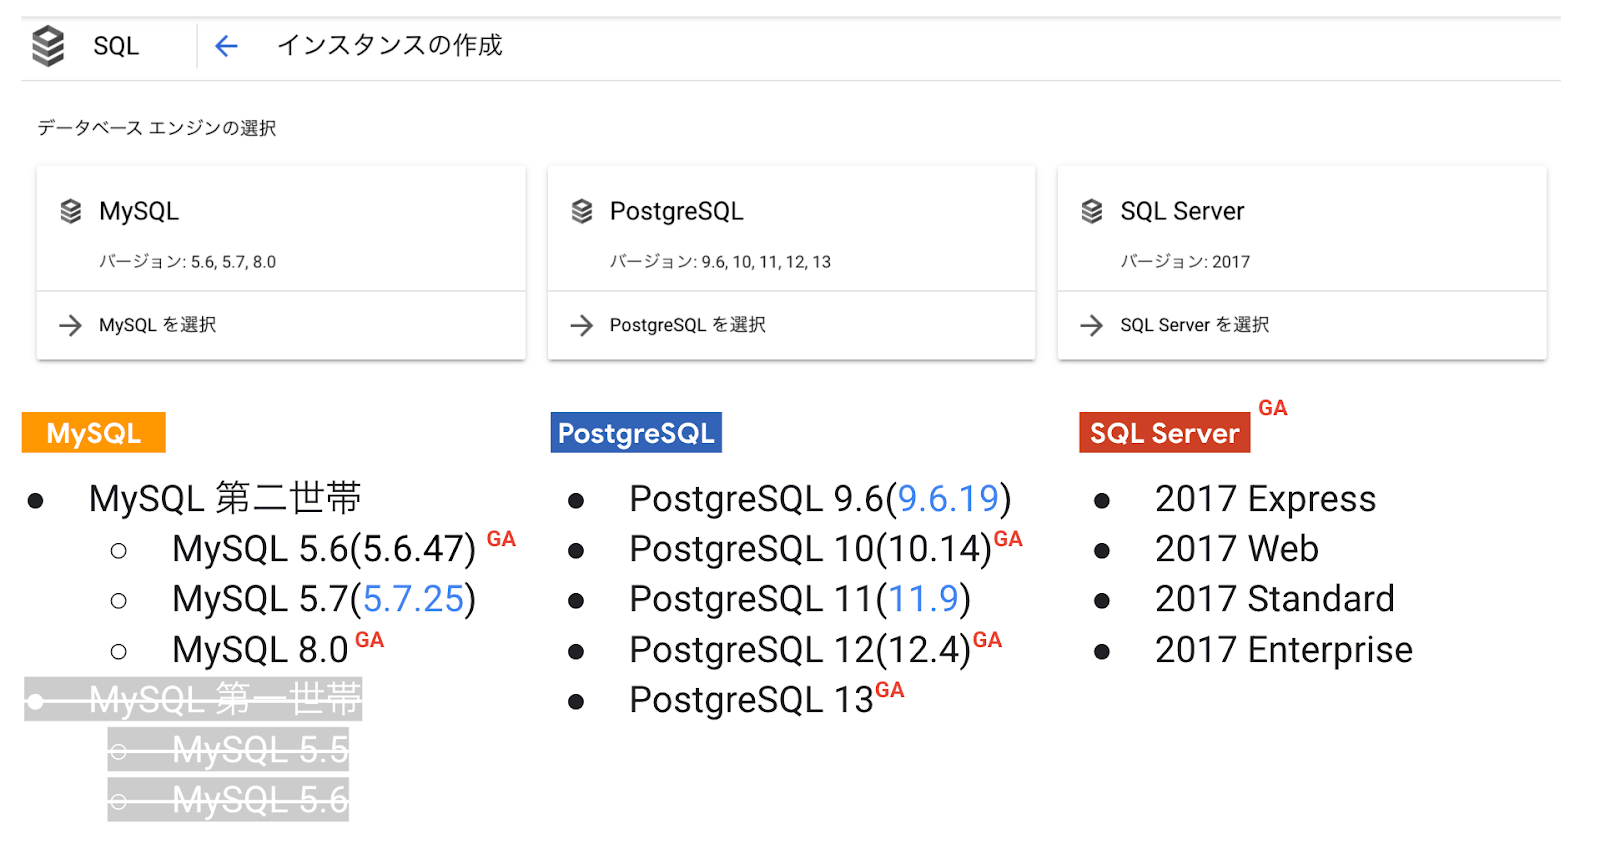Screen dimensions: 1600x844
Task: Click the MySQL card database icon
Action: [x=71, y=211]
